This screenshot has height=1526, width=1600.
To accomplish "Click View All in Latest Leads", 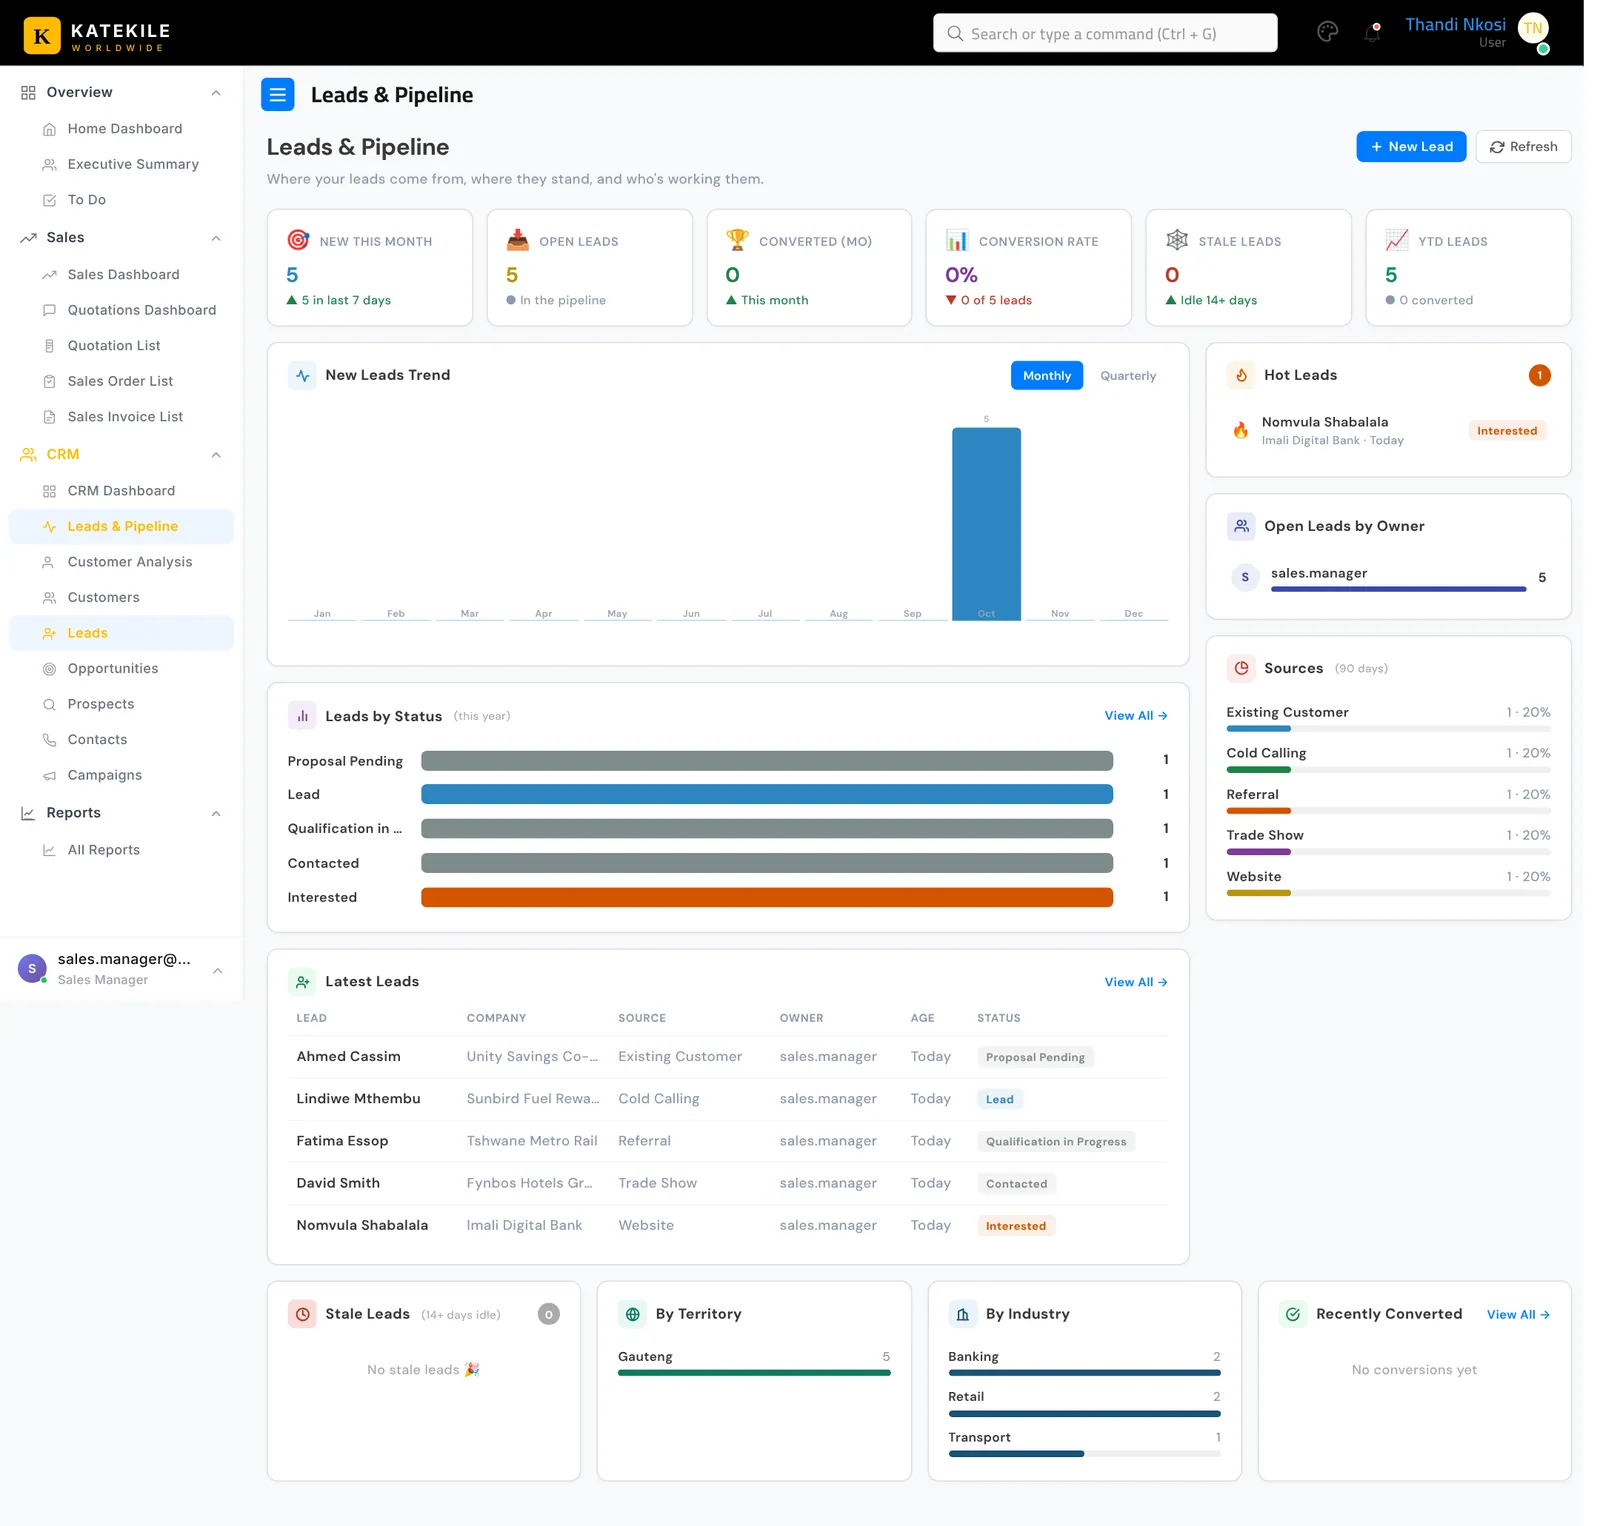I will coord(1136,982).
